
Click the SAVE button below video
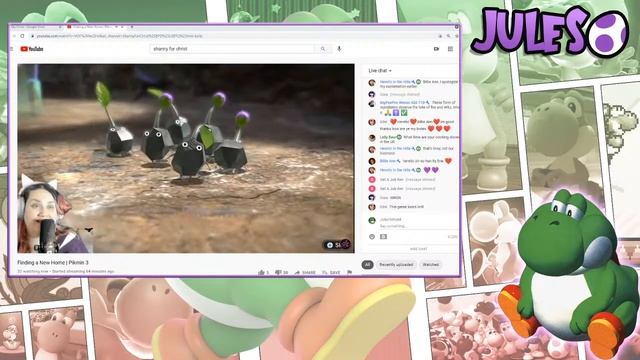click(x=331, y=272)
